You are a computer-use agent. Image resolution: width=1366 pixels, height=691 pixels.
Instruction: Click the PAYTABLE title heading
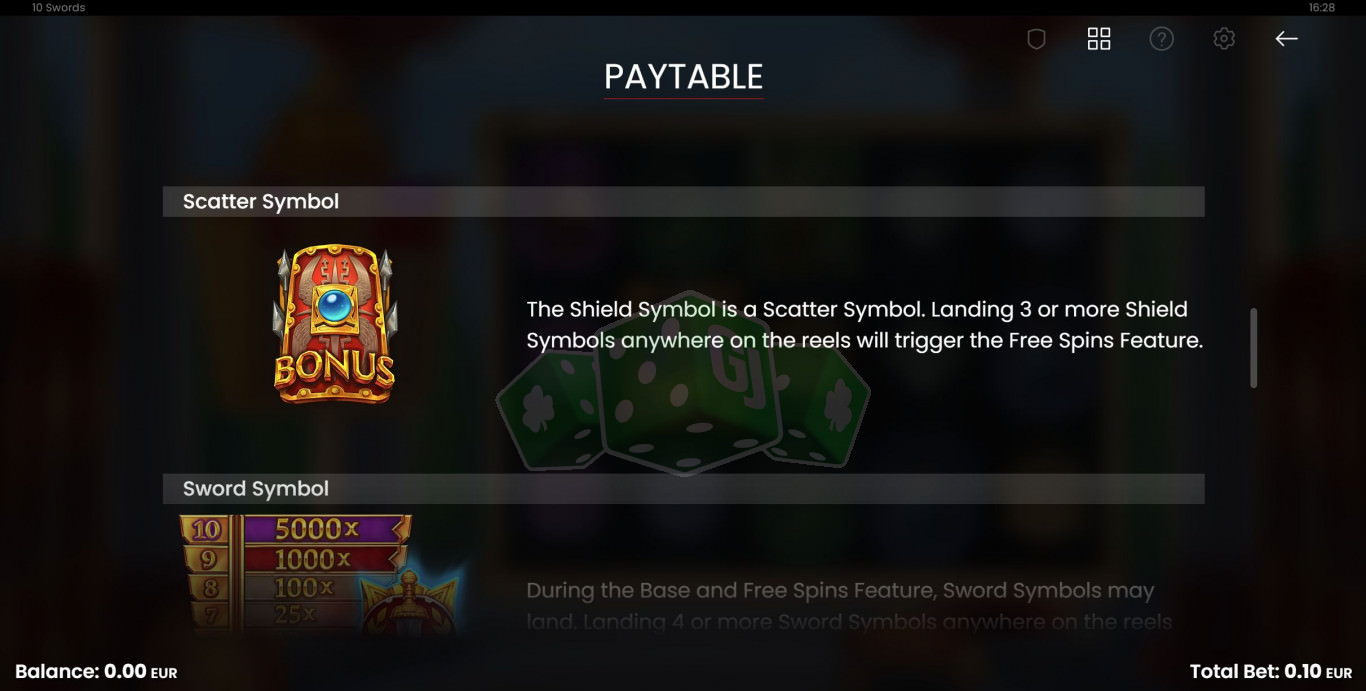[x=684, y=77]
